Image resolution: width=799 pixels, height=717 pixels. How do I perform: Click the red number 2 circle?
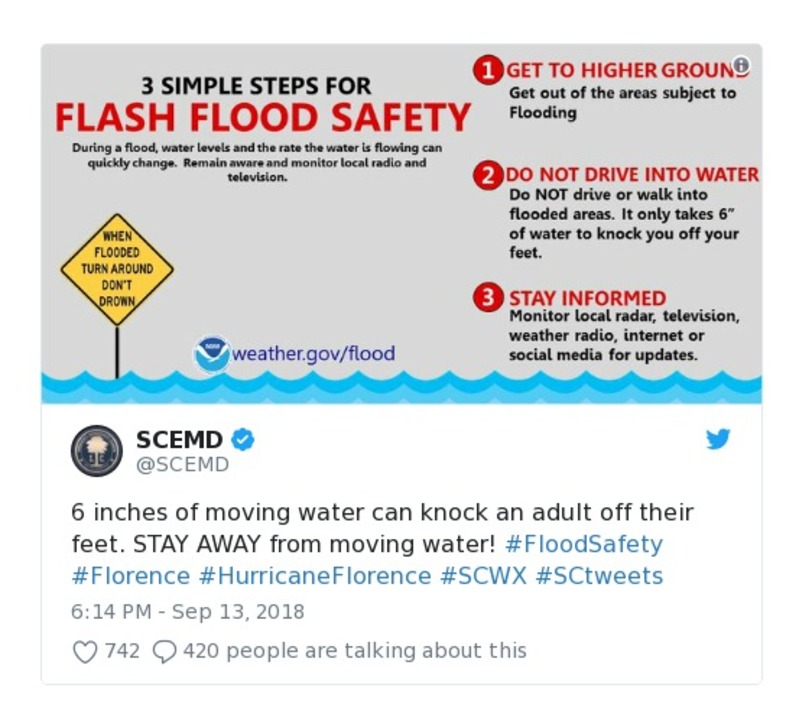click(488, 176)
